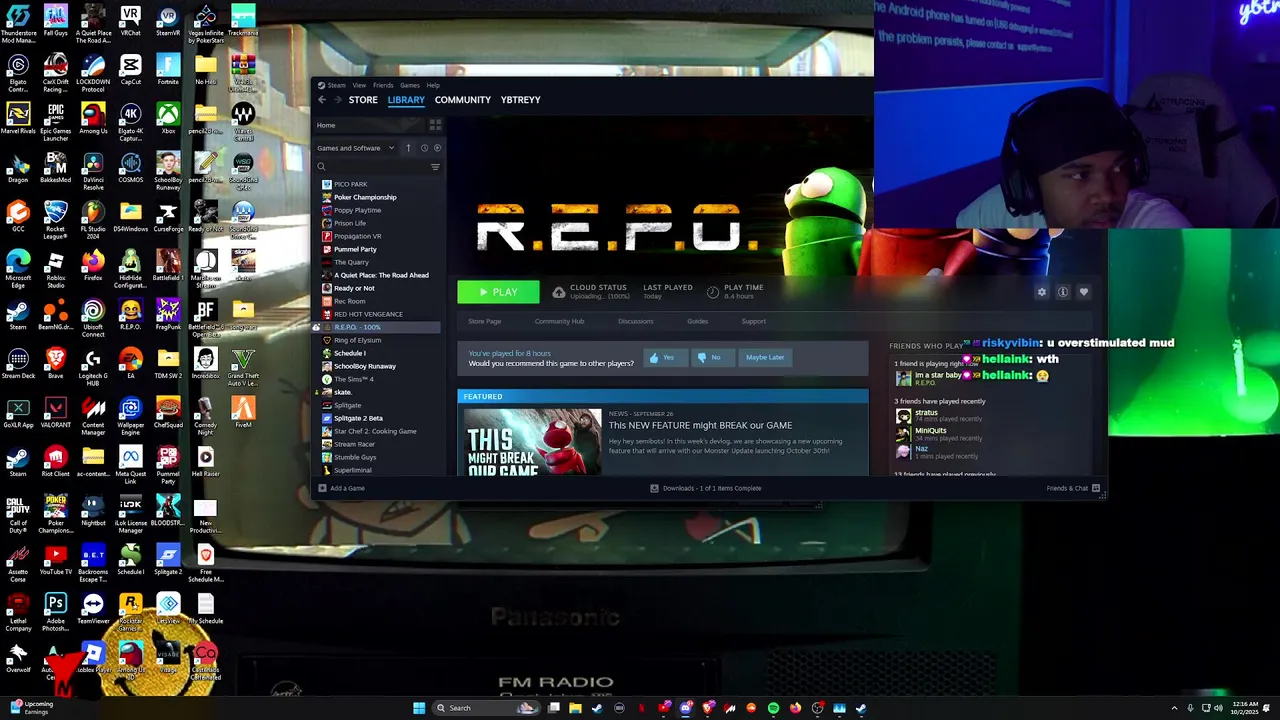This screenshot has height=720, width=1280.
Task: Open the Friends menu in Steam
Action: point(383,85)
